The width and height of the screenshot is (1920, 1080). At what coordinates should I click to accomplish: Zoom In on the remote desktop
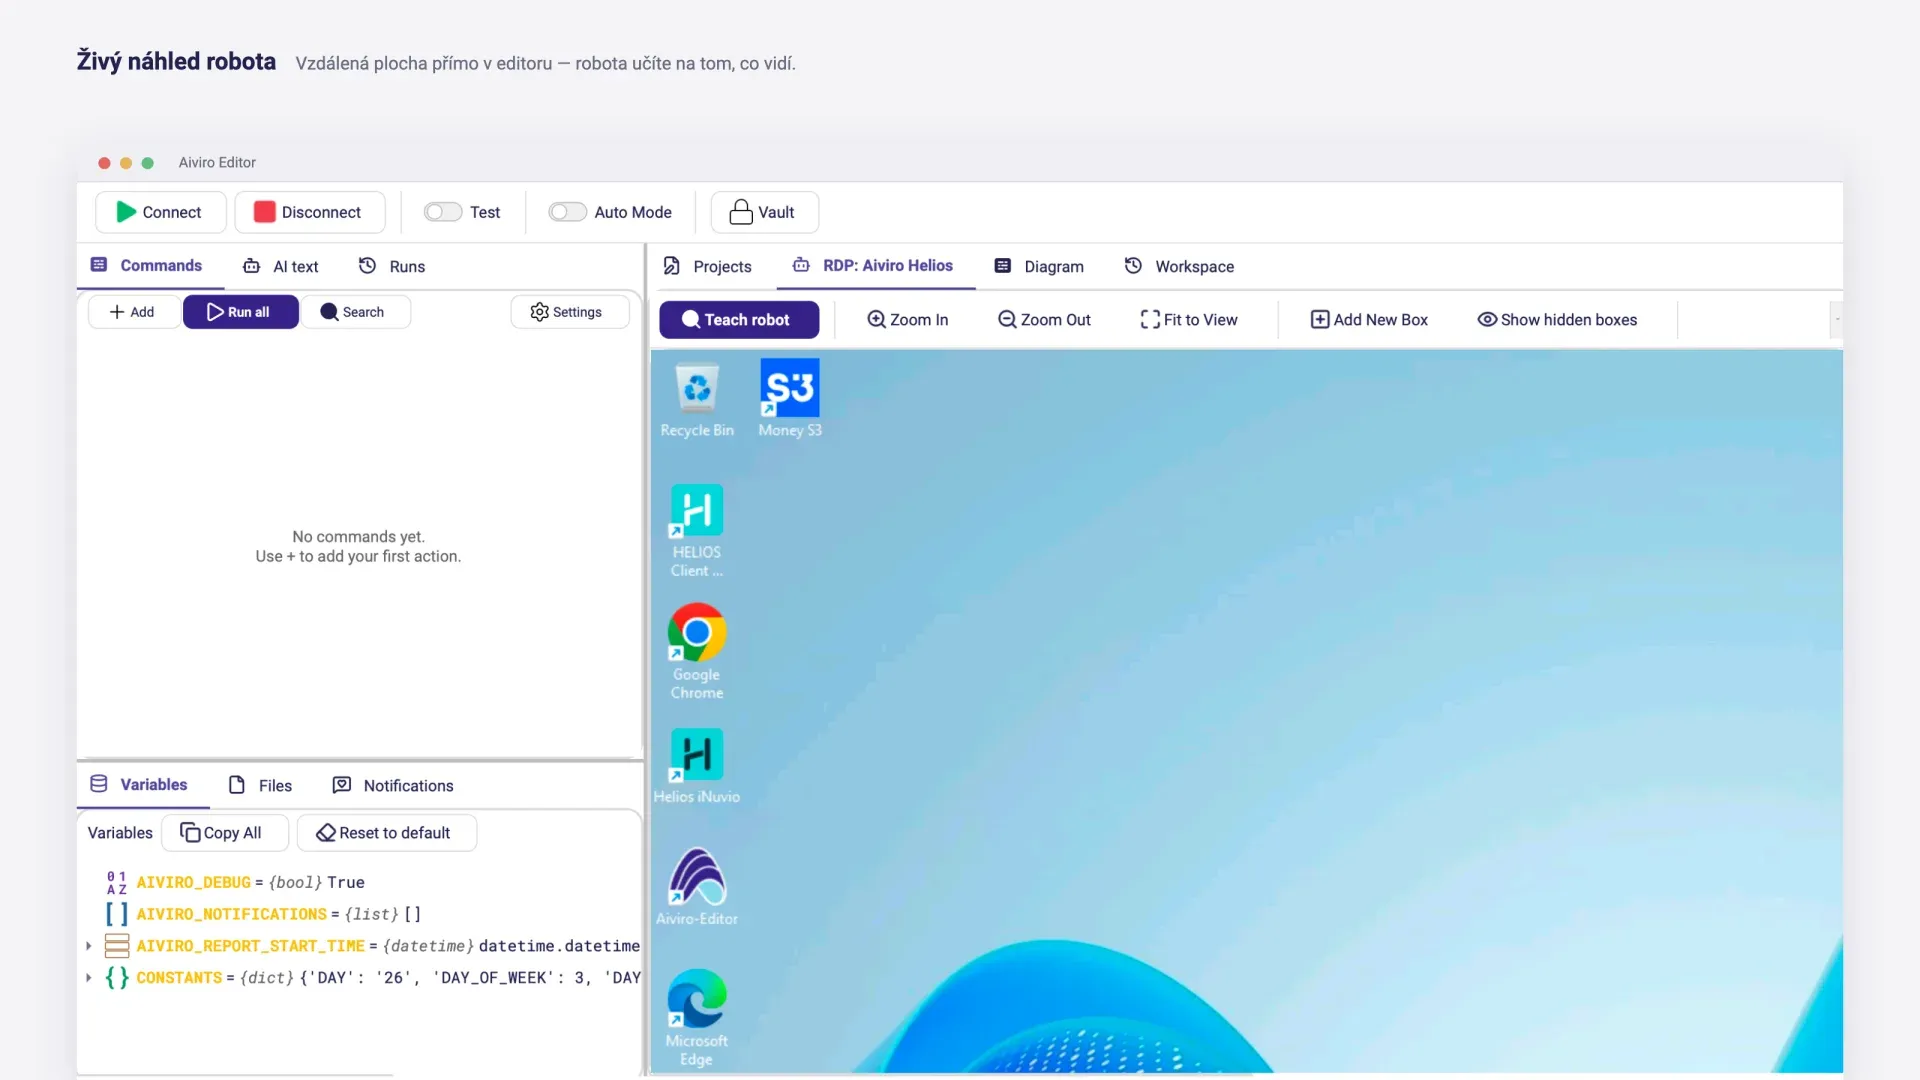(908, 320)
